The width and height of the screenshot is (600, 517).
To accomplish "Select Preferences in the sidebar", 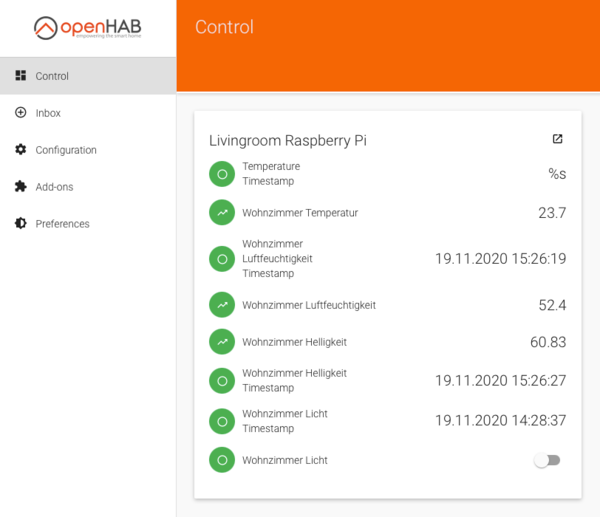I will click(62, 224).
